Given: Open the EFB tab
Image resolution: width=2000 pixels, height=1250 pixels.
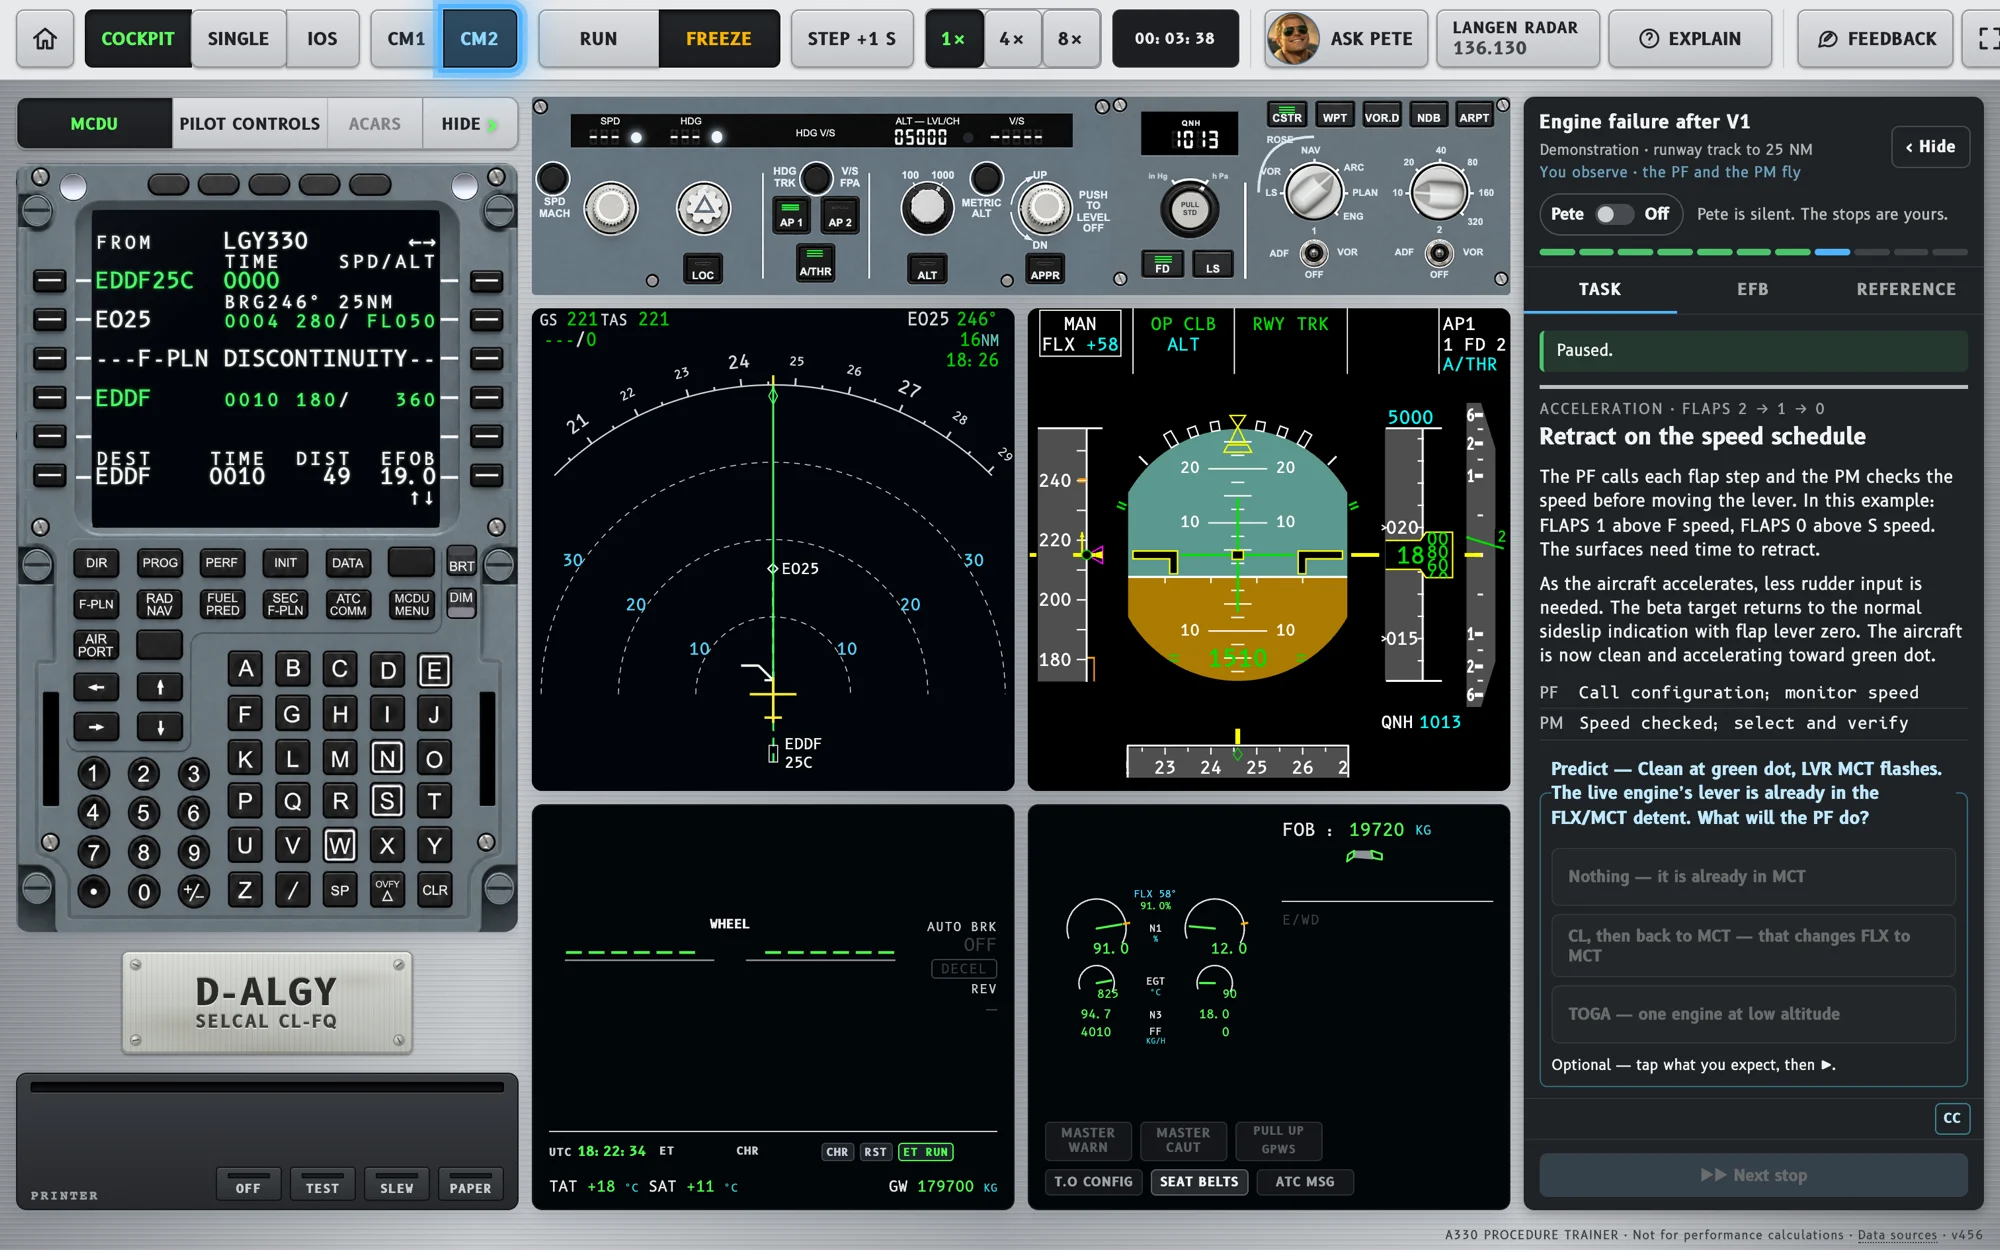Looking at the screenshot, I should click(x=1752, y=289).
